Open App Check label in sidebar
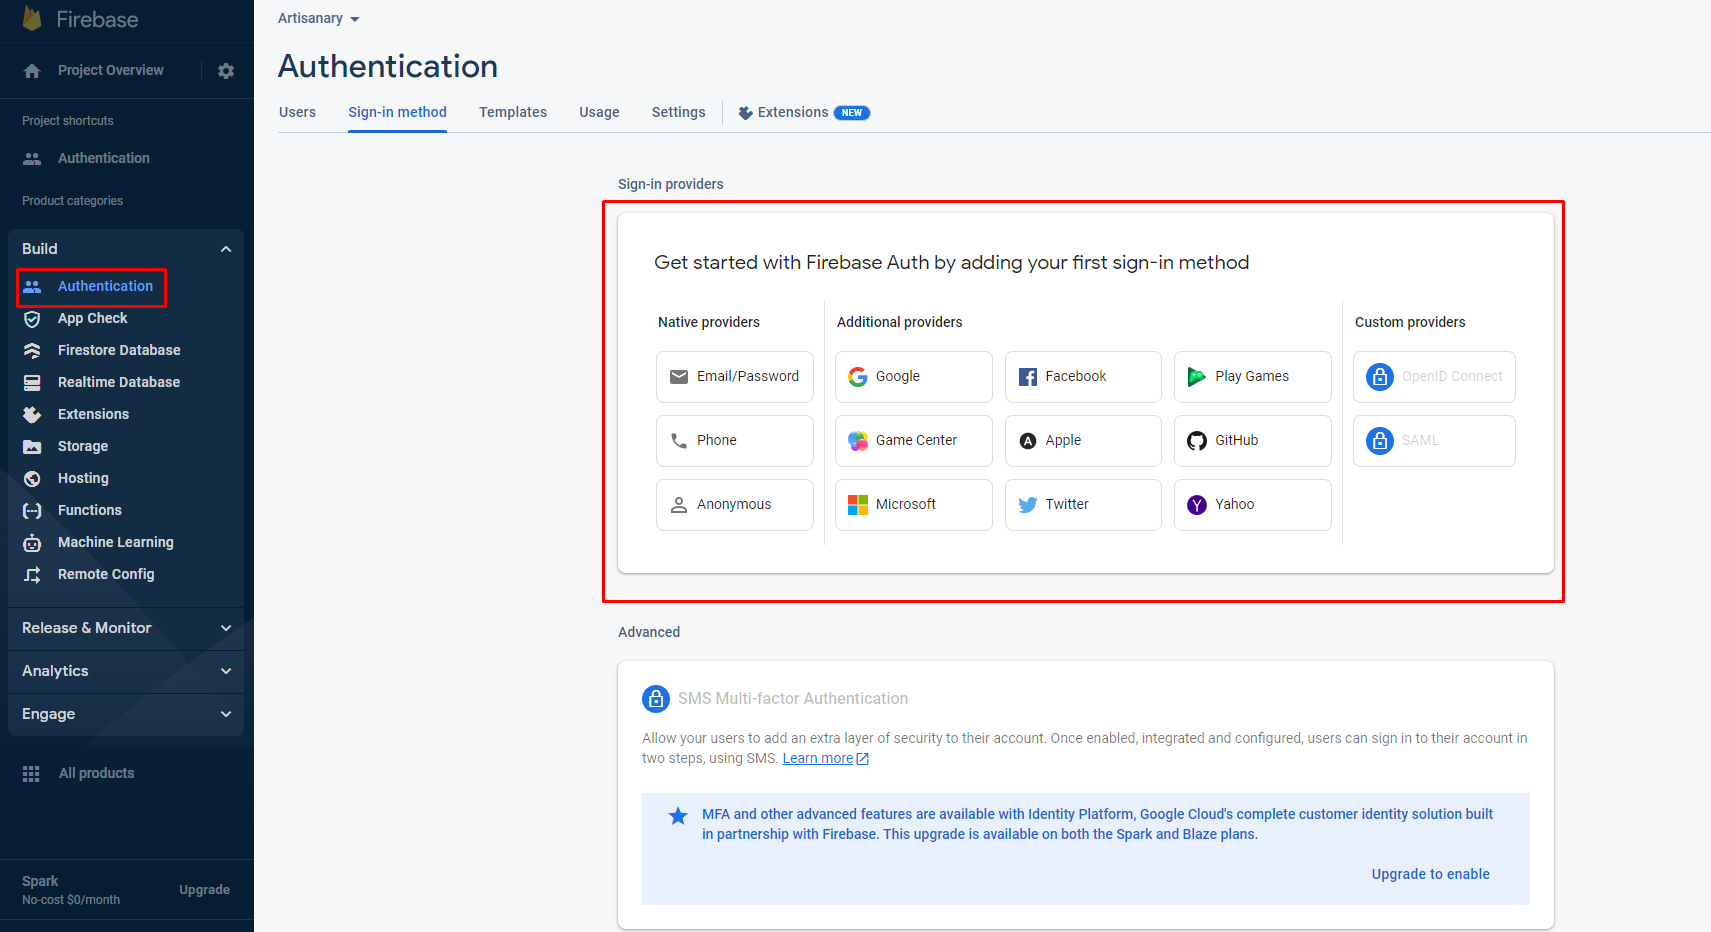The height and width of the screenshot is (932, 1711). click(x=93, y=318)
